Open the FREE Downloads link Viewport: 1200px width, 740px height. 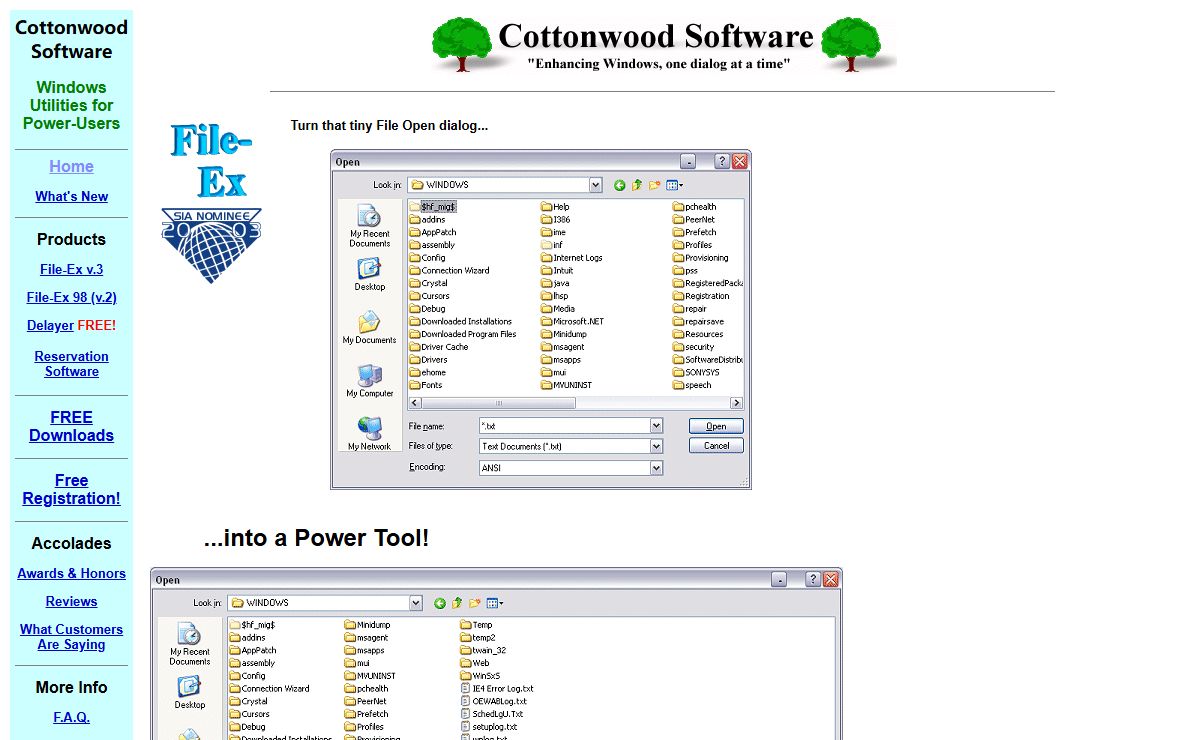click(x=71, y=426)
